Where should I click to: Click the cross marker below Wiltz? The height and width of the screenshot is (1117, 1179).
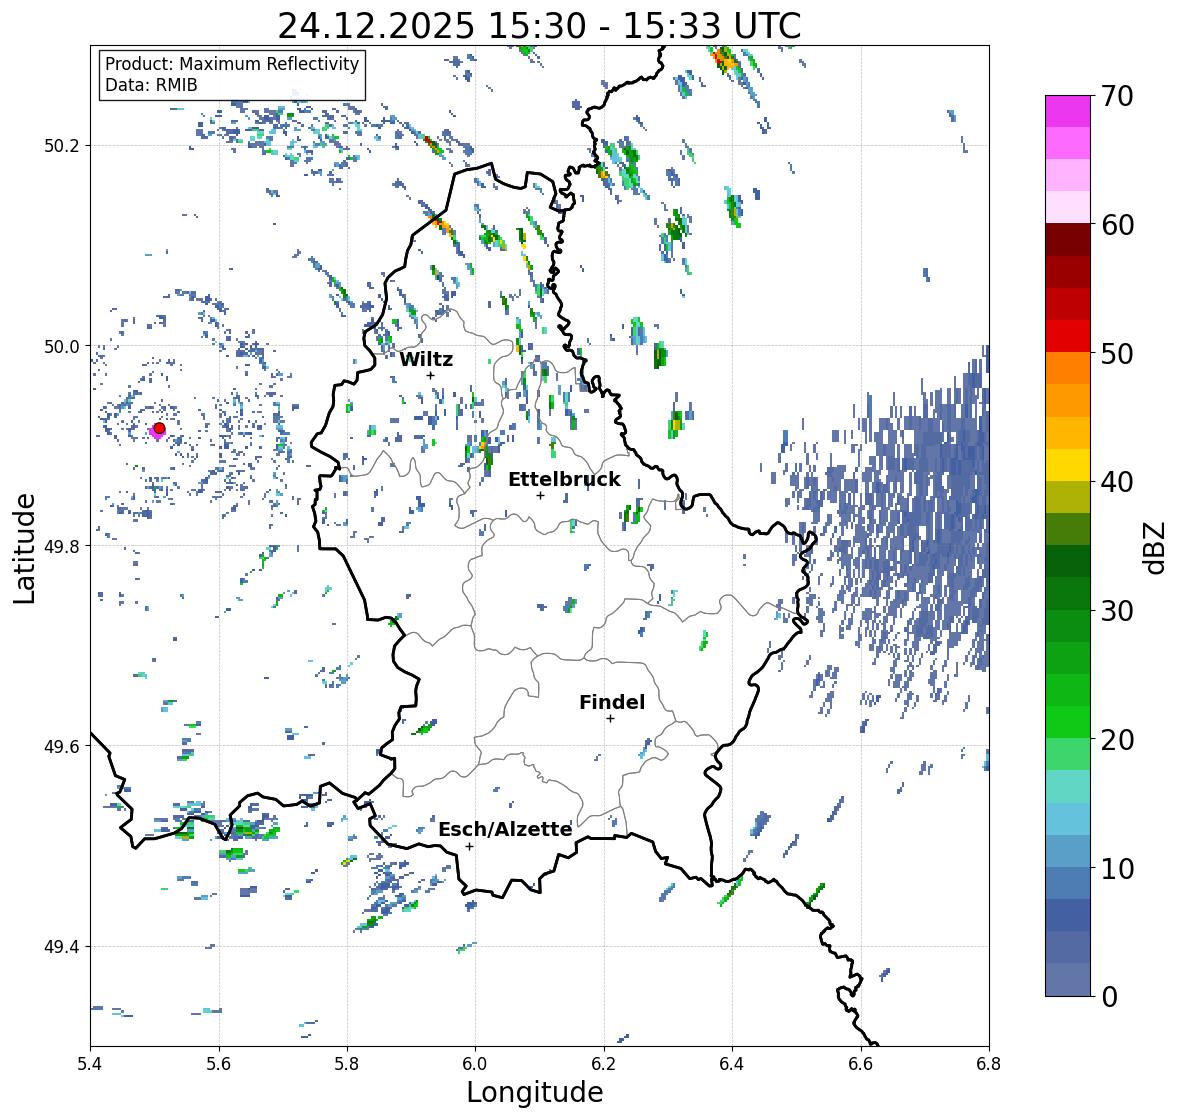[x=431, y=375]
